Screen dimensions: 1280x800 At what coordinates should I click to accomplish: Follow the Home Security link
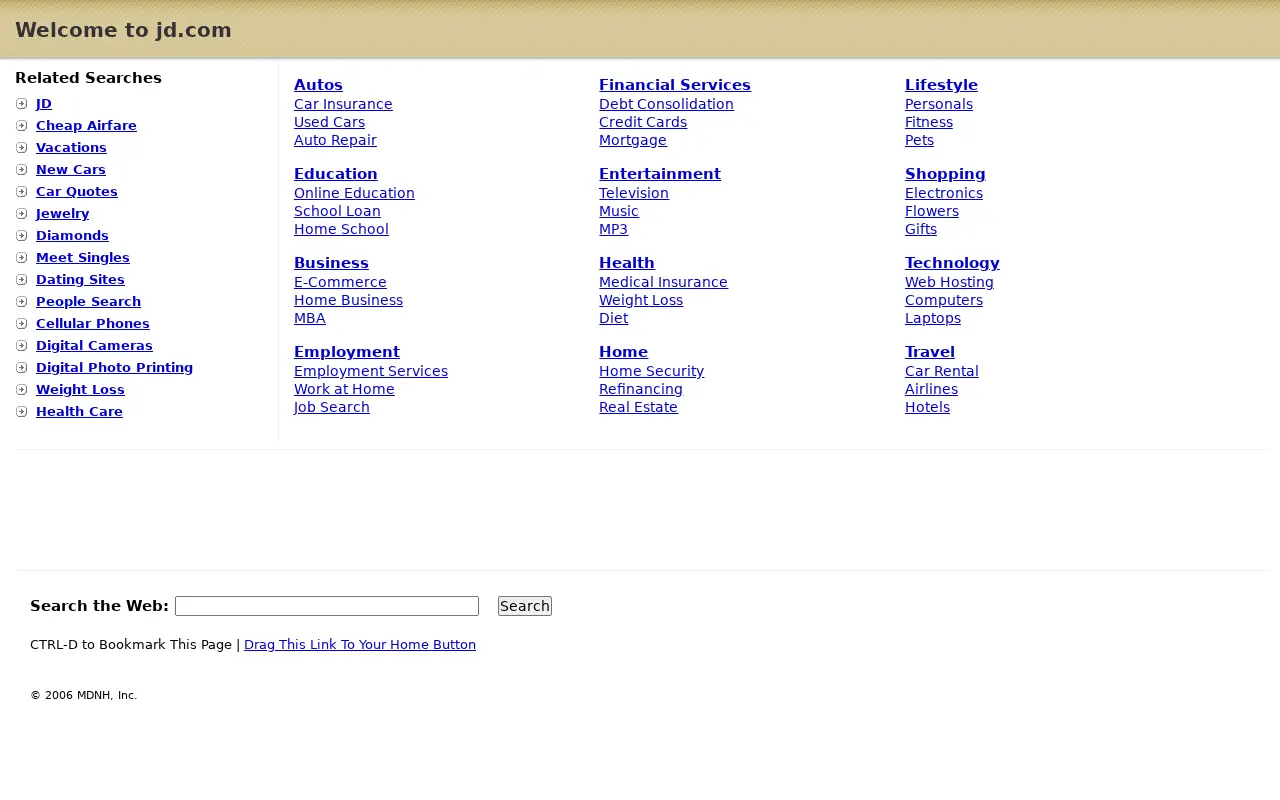pyautogui.click(x=651, y=371)
